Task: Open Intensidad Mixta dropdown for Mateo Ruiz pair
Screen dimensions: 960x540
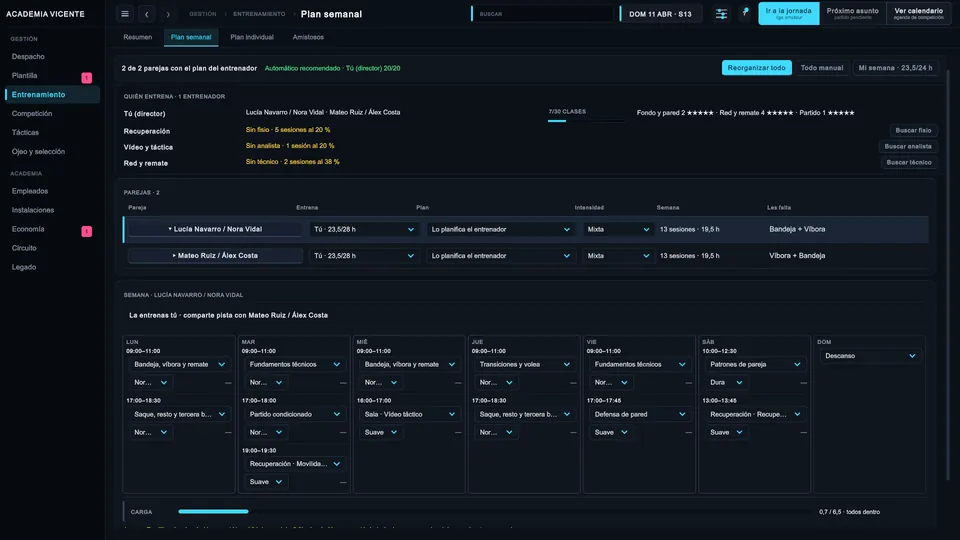Action: coord(618,255)
